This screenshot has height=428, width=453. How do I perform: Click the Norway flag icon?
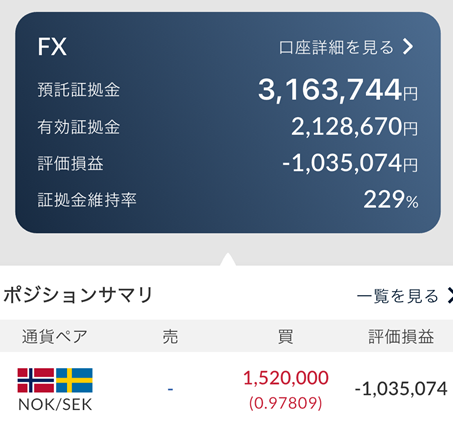(36, 380)
